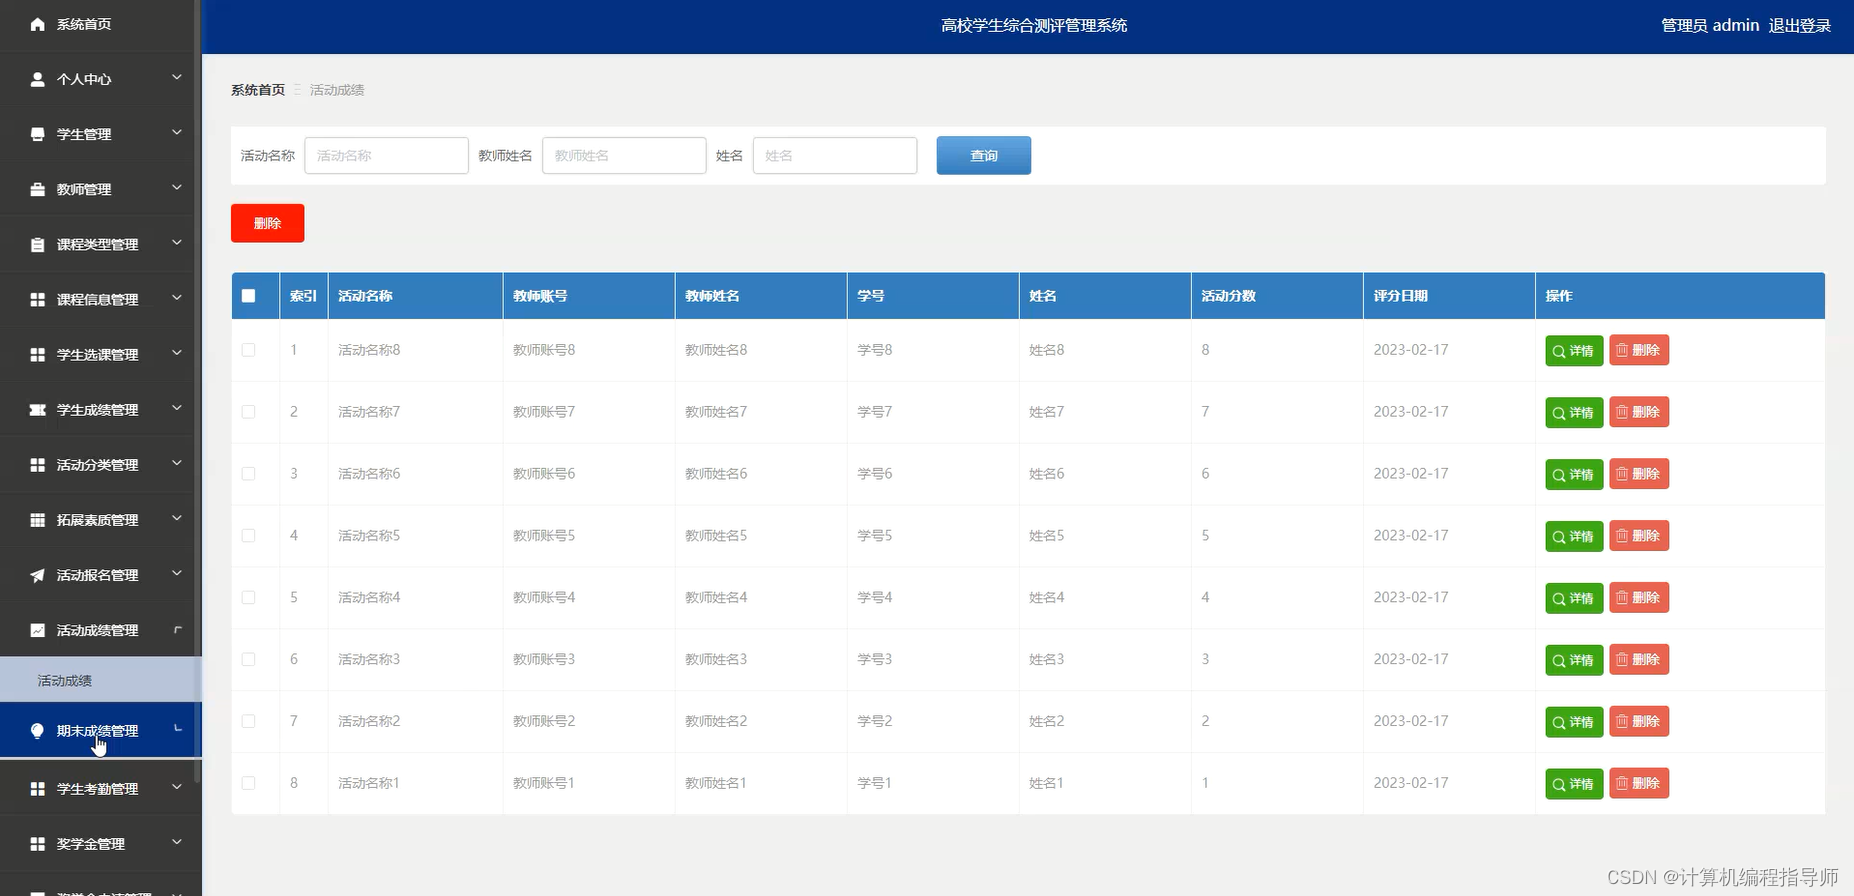
Task: Check the row with 活动名称2
Action: tap(249, 721)
